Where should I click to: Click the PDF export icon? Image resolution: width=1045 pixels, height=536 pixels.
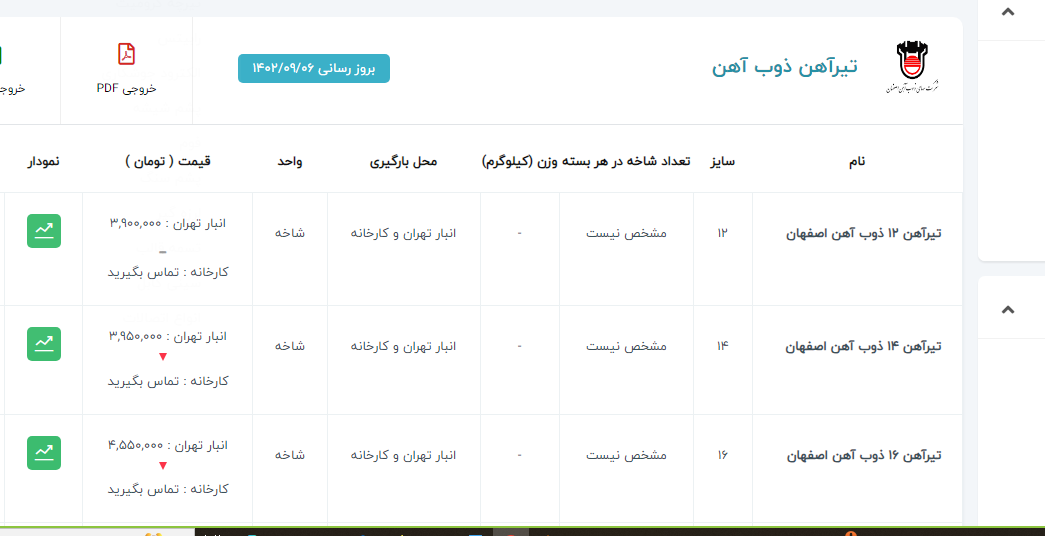126,54
